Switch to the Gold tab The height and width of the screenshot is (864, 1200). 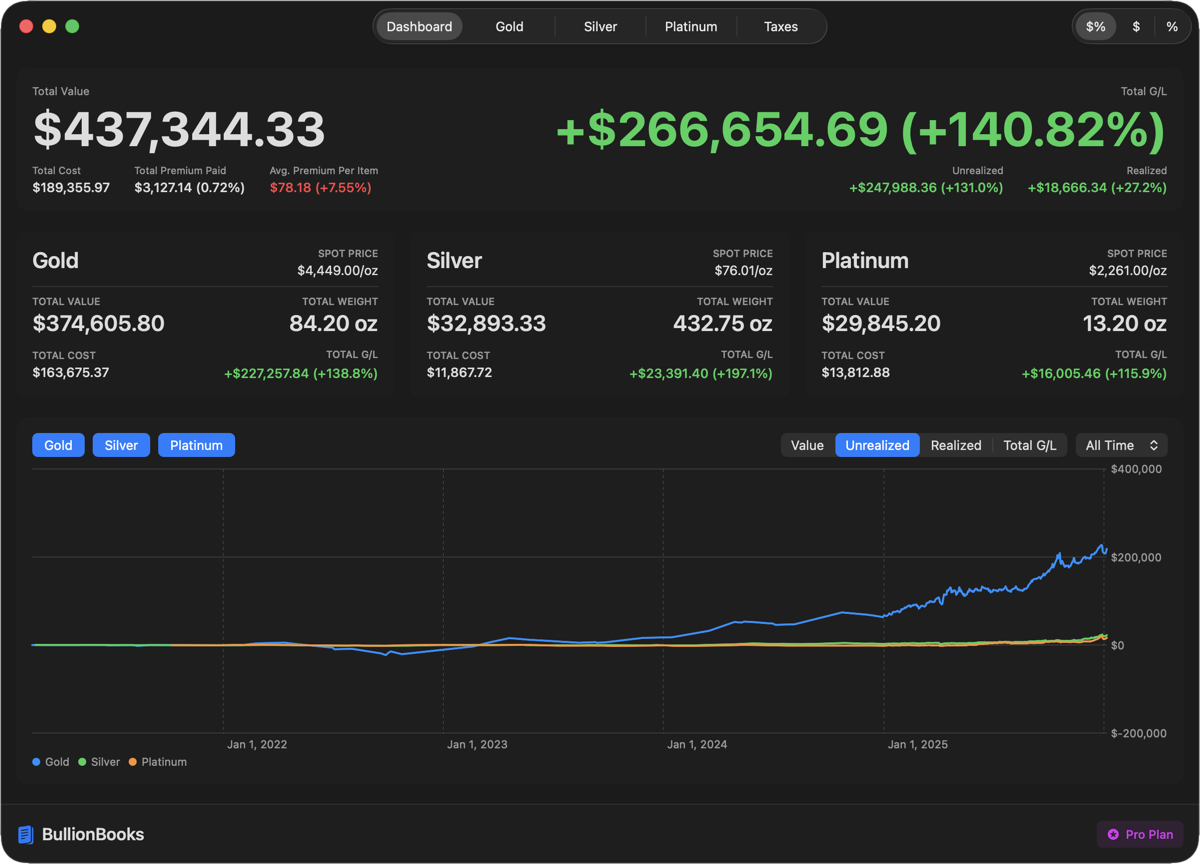click(x=509, y=27)
